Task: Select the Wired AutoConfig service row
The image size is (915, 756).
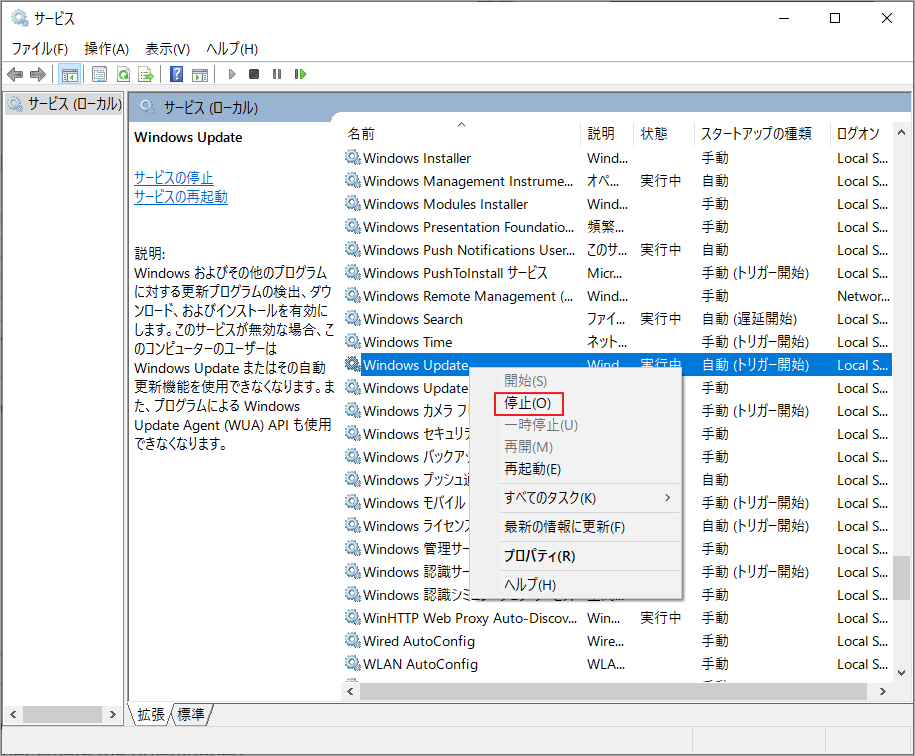Action: coord(617,640)
